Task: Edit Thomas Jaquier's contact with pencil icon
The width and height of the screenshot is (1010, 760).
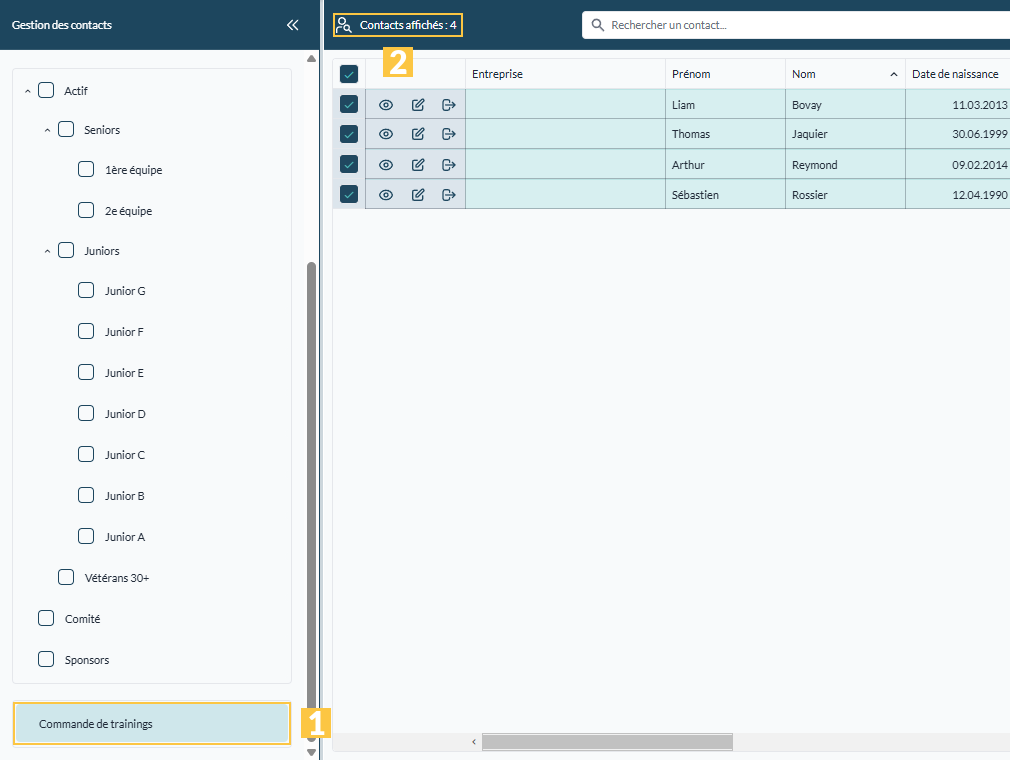Action: [418, 134]
